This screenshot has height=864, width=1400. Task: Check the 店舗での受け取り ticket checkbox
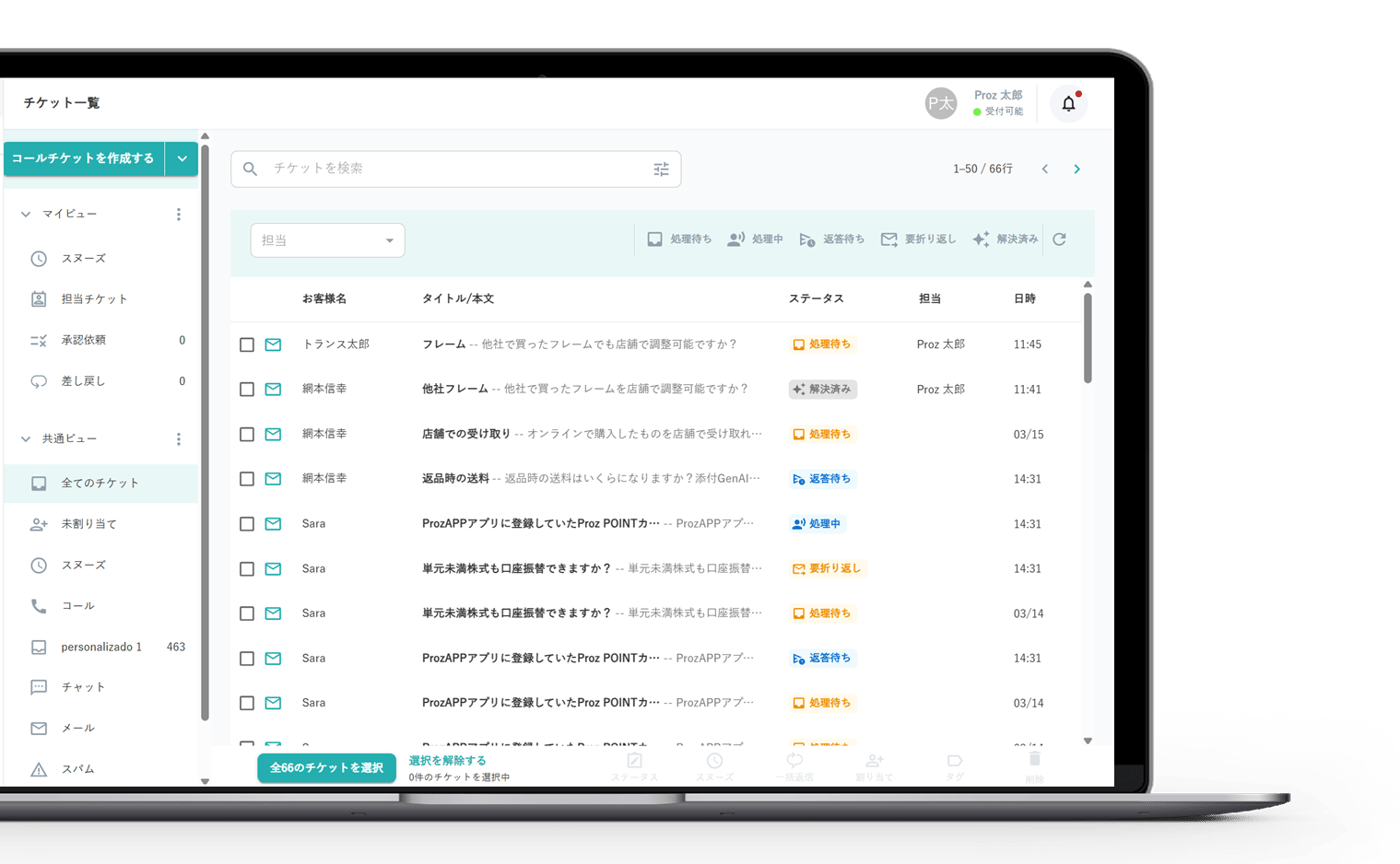click(247, 434)
